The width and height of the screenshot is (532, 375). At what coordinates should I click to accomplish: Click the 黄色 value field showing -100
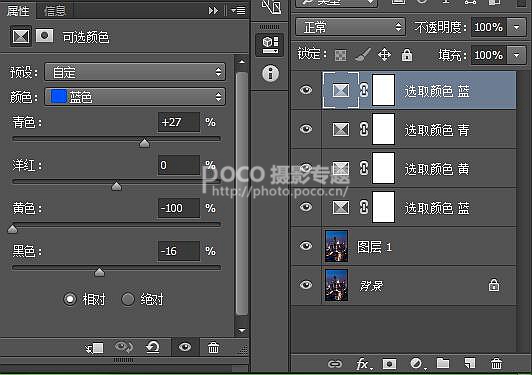coord(179,208)
